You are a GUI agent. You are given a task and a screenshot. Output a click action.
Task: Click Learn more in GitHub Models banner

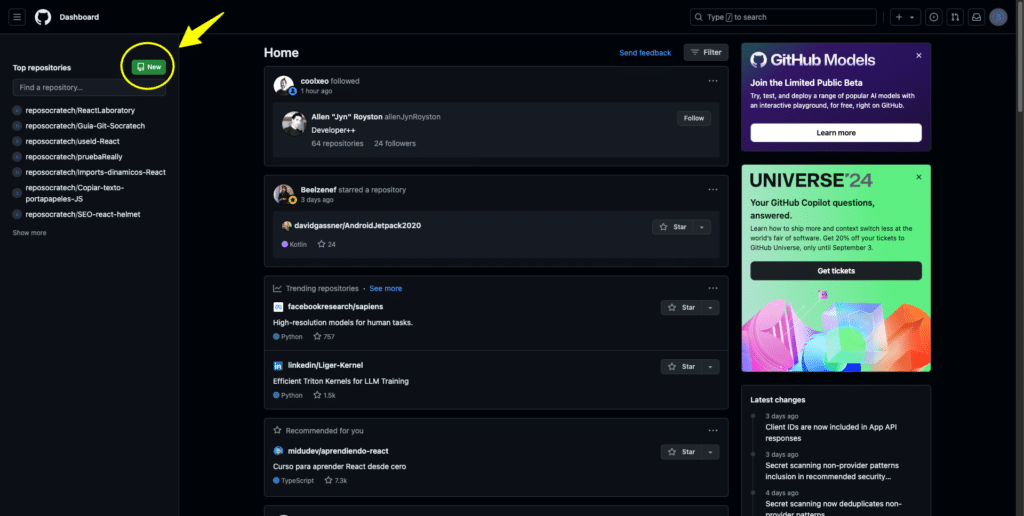pyautogui.click(x=836, y=133)
